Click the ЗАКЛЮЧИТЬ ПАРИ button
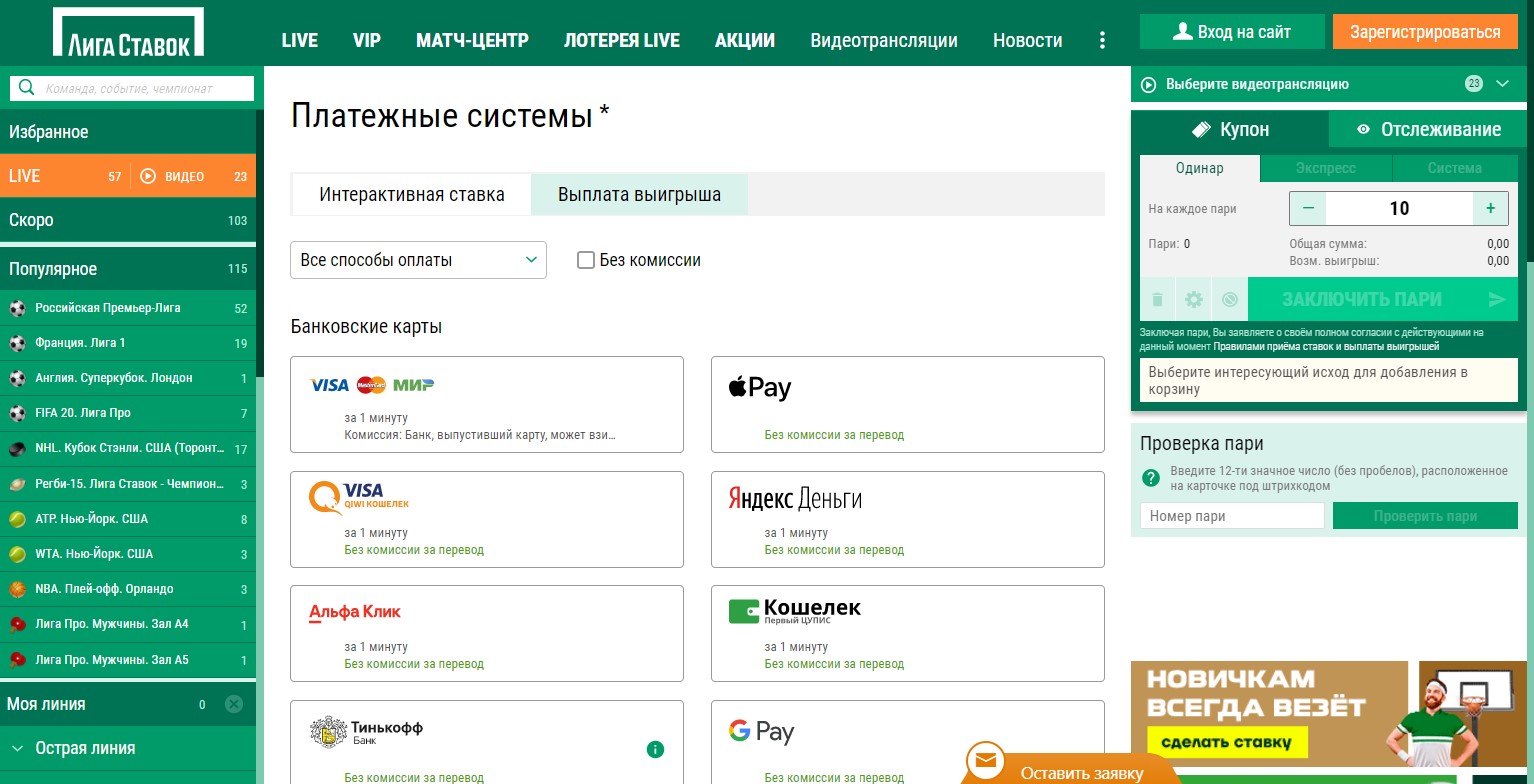Screen dimensions: 1534x784 tap(1383, 299)
